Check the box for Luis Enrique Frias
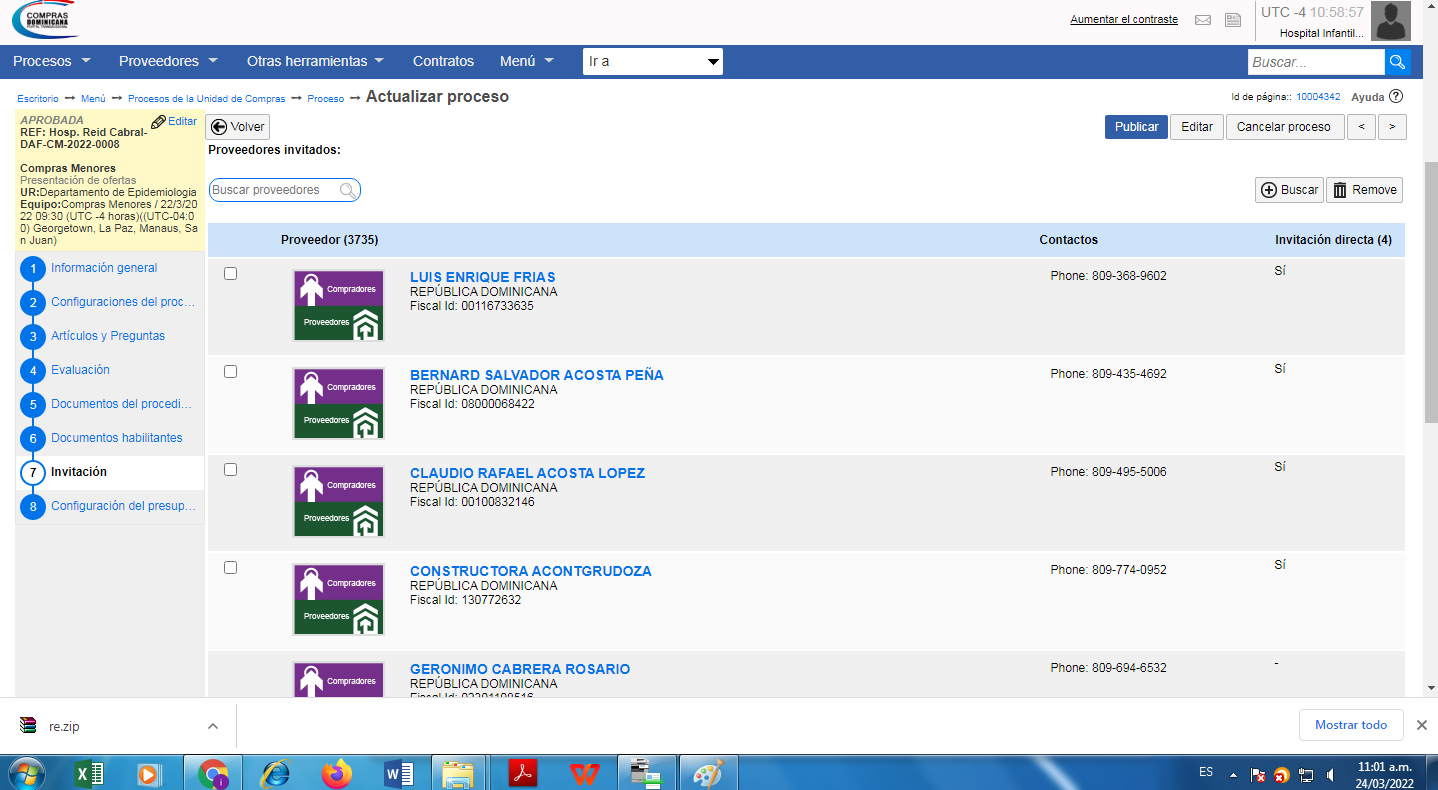Viewport: 1438px width, 790px height. tap(230, 273)
